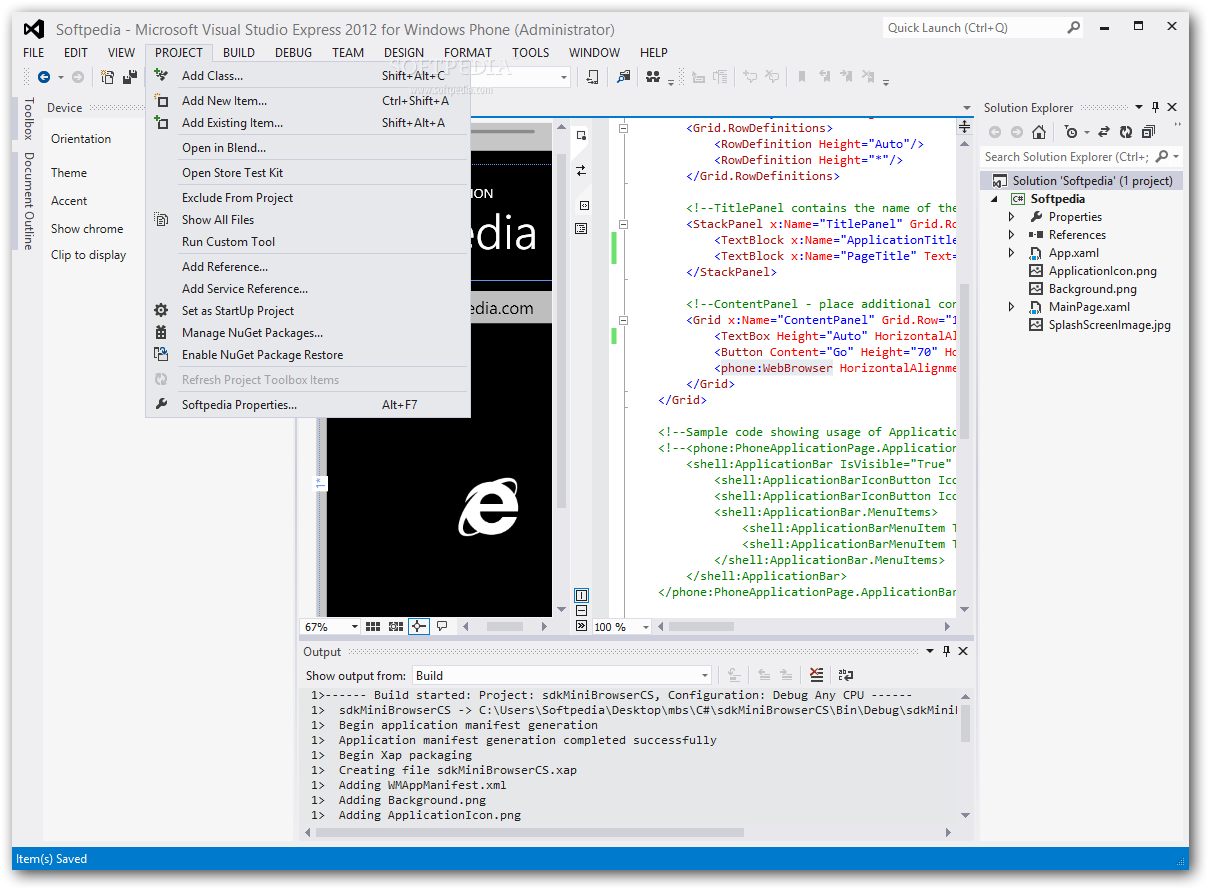Click the Quick Launch input field

[973, 28]
